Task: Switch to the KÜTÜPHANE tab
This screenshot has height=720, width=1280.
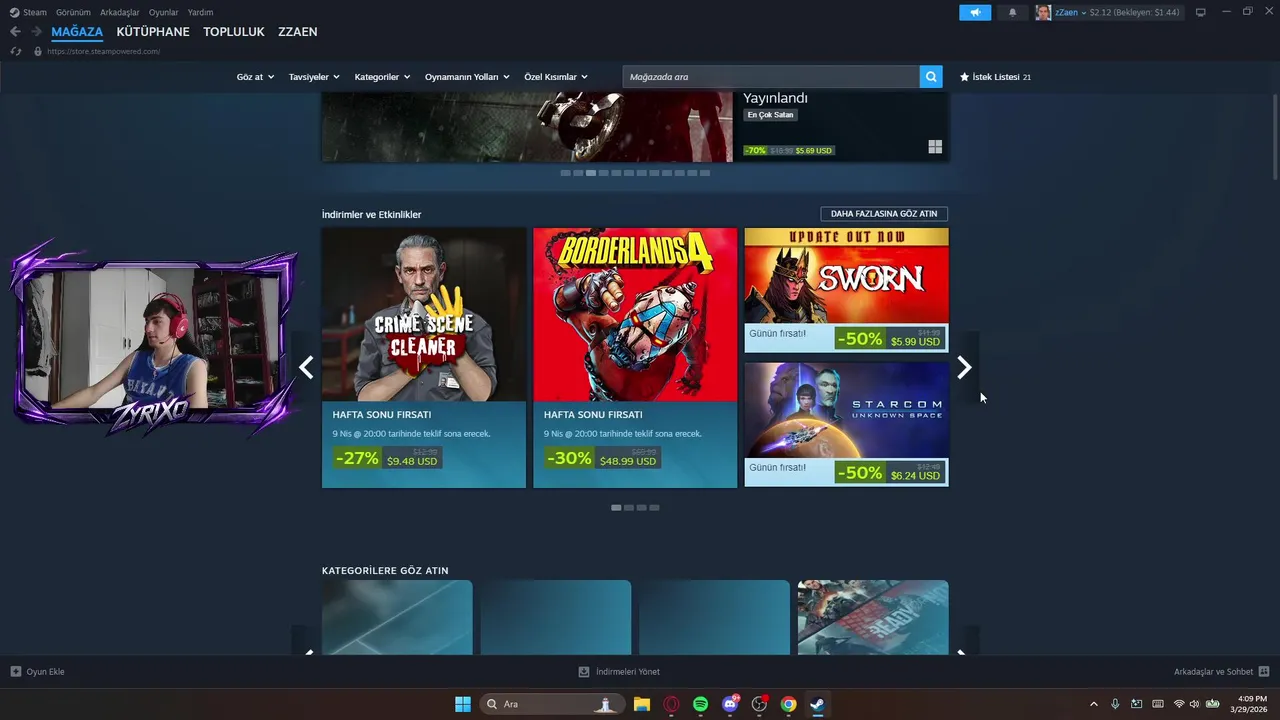Action: click(x=153, y=32)
